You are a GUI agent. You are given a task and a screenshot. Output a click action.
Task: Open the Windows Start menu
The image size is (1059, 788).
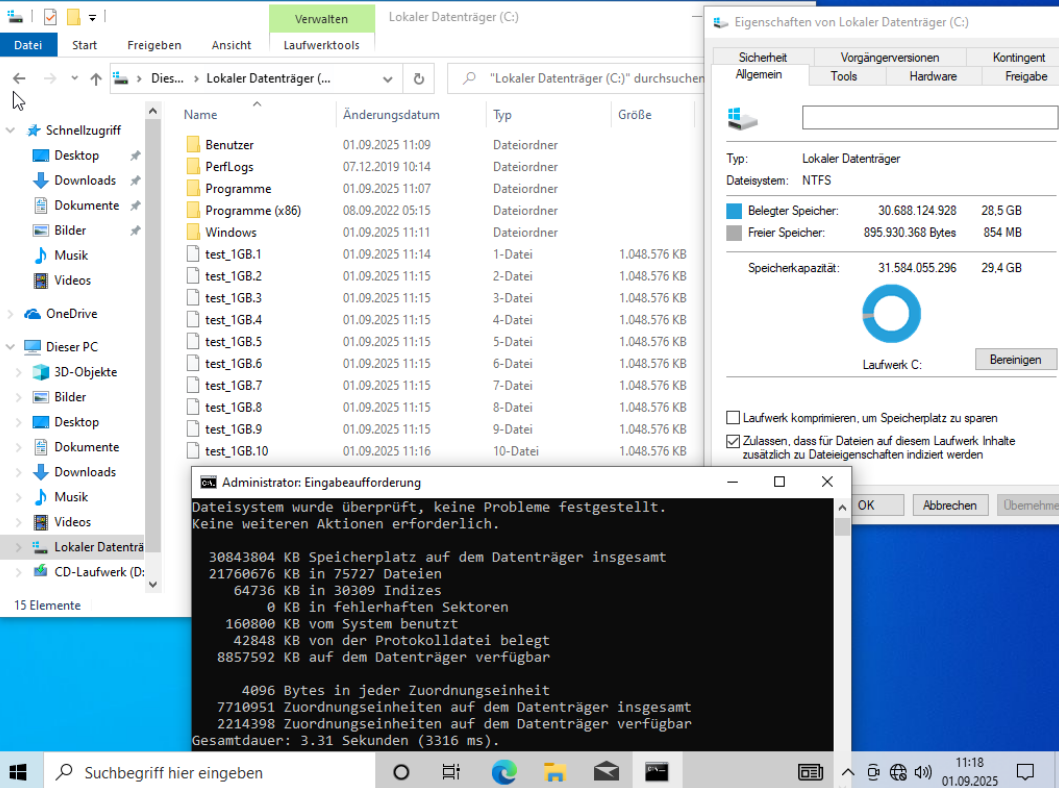tap(19, 771)
